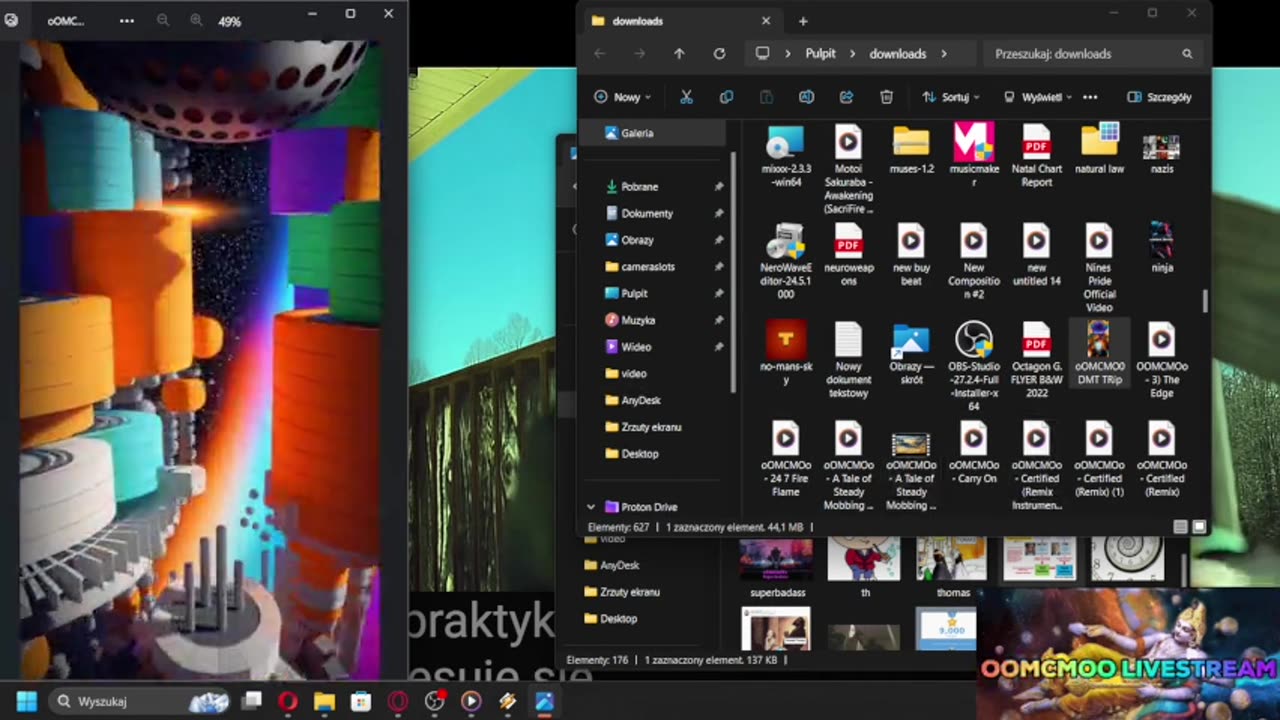Open image viewer's more options menu

pyautogui.click(x=127, y=20)
